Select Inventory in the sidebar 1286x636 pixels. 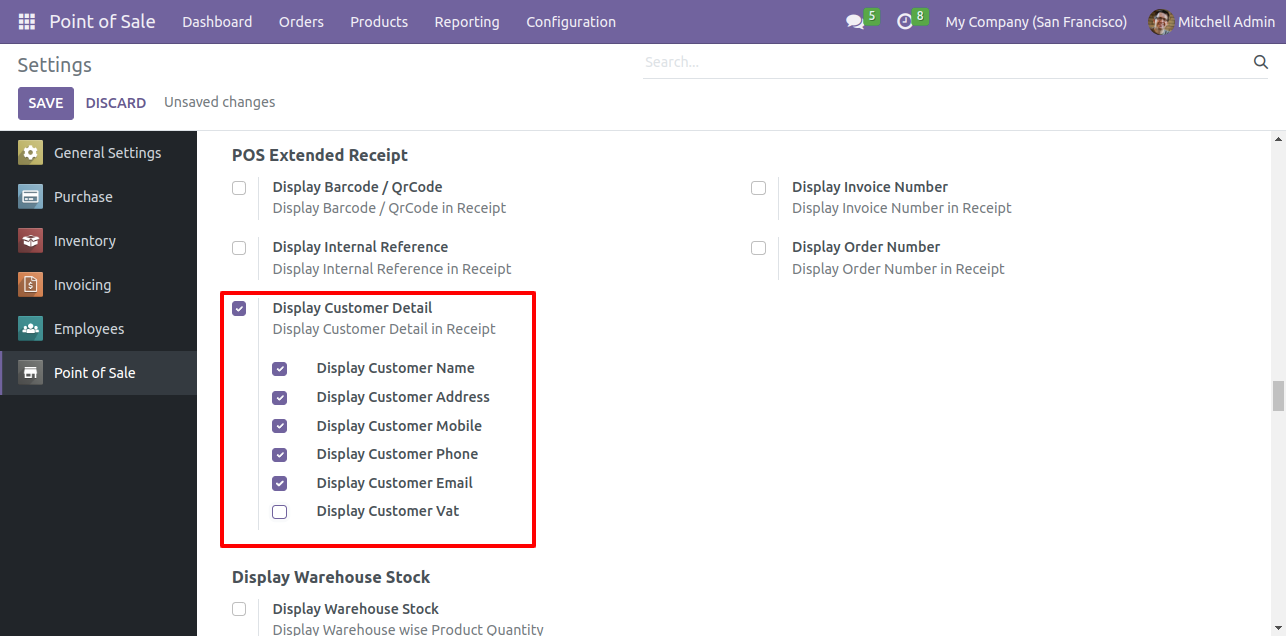98,241
